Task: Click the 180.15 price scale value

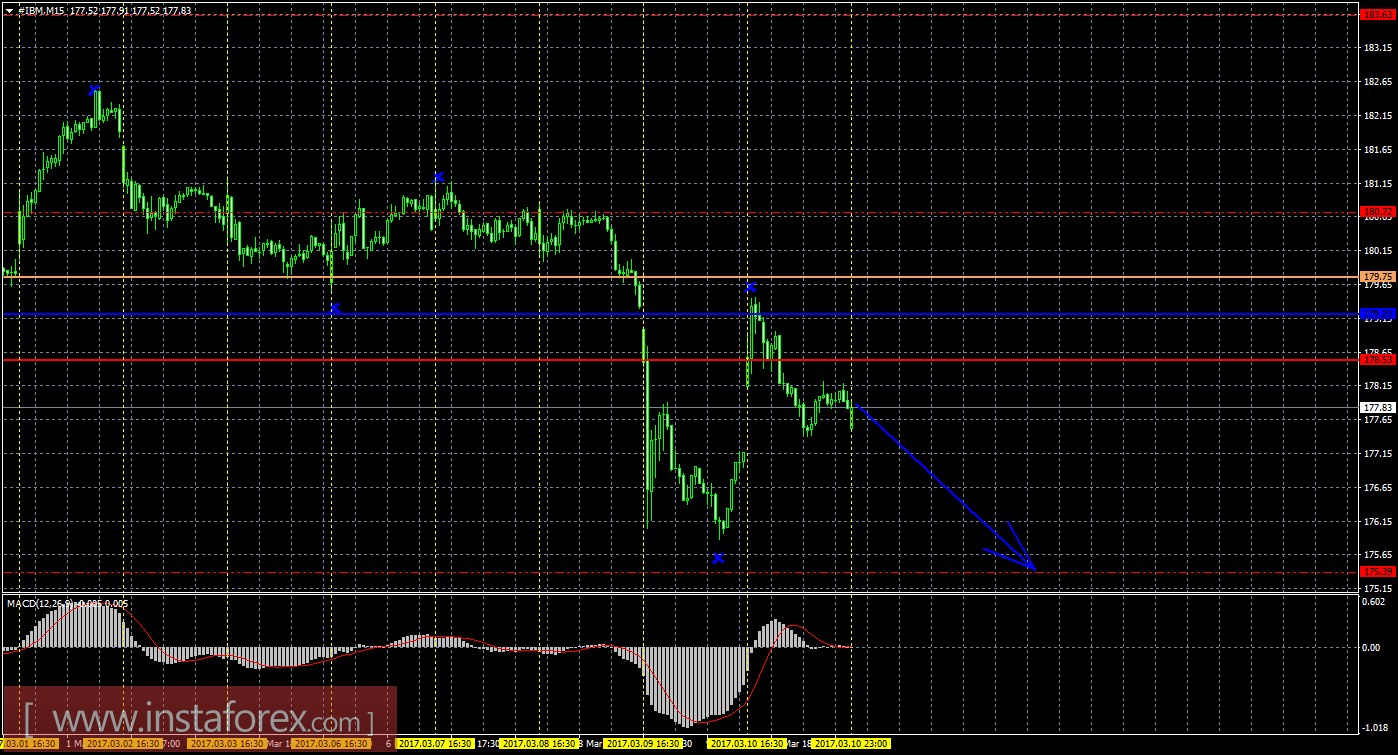Action: coord(1377,251)
